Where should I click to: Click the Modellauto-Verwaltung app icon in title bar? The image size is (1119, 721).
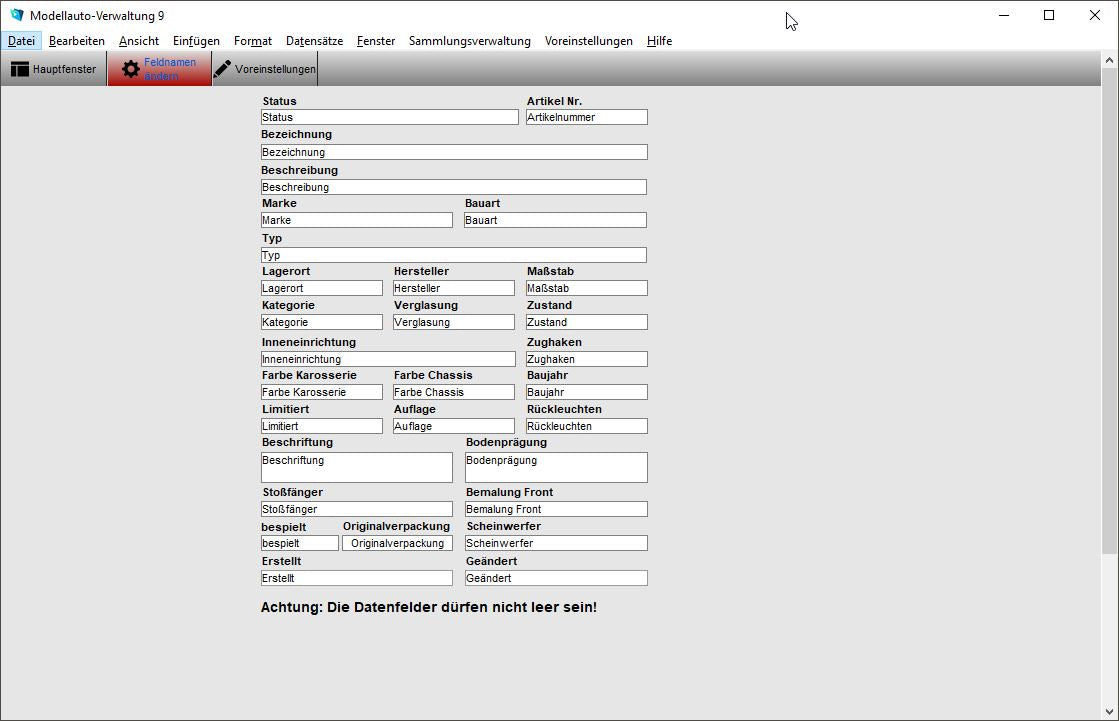(x=15, y=15)
